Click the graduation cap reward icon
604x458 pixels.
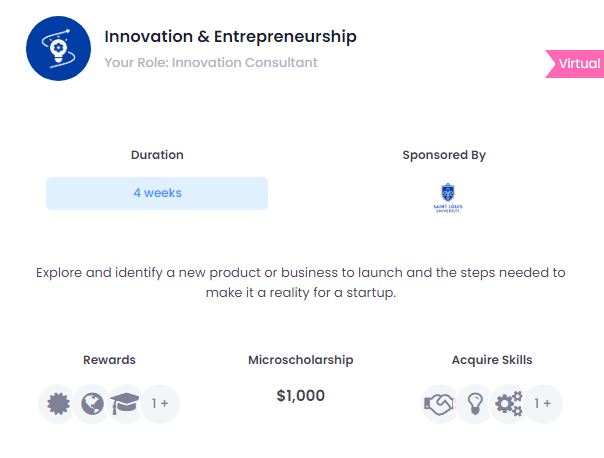(125, 404)
